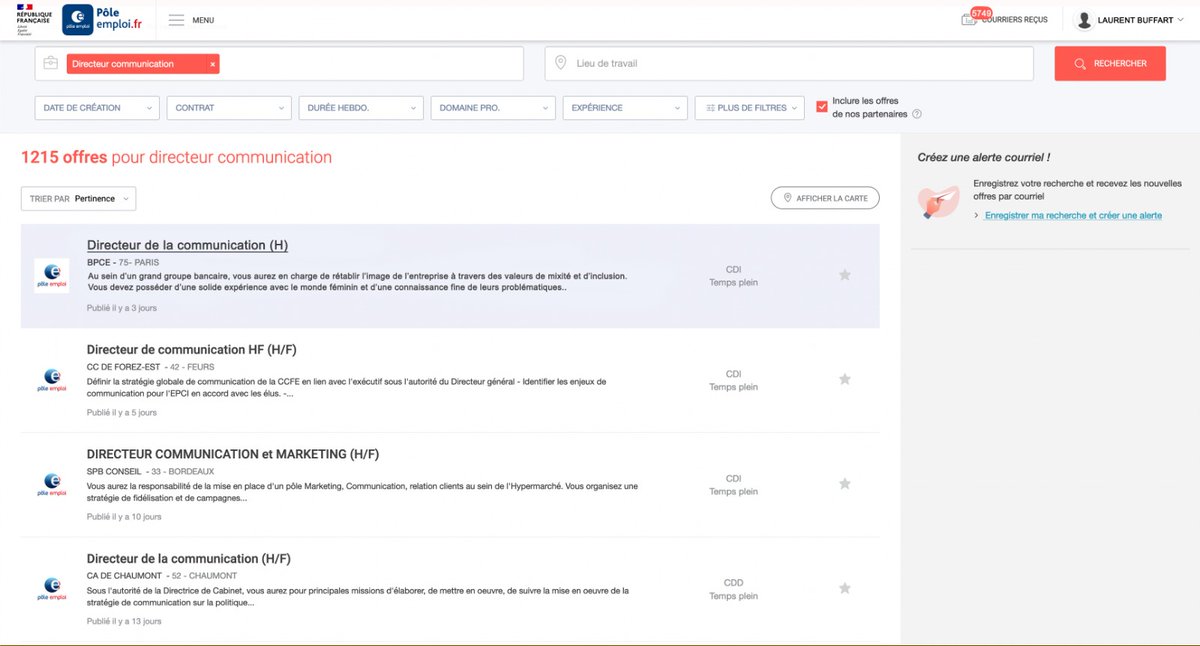
Task: Click the 'CA DE CHAUMONT - 52 - CHAUMONT' text
Action: coord(162,576)
